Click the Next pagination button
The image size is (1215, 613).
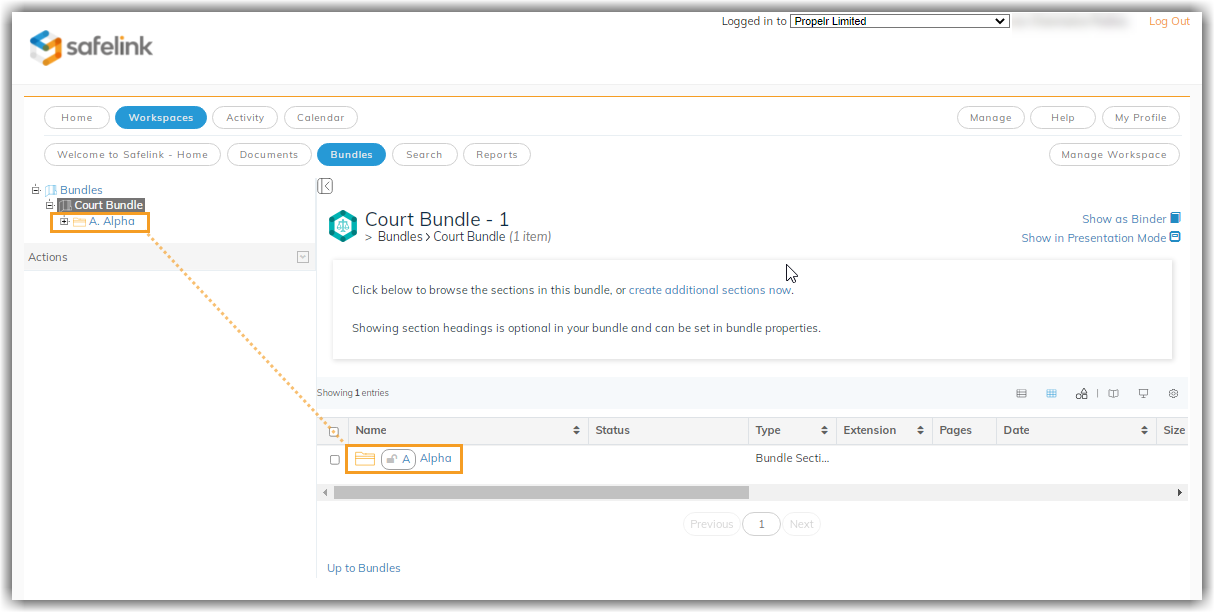[801, 524]
